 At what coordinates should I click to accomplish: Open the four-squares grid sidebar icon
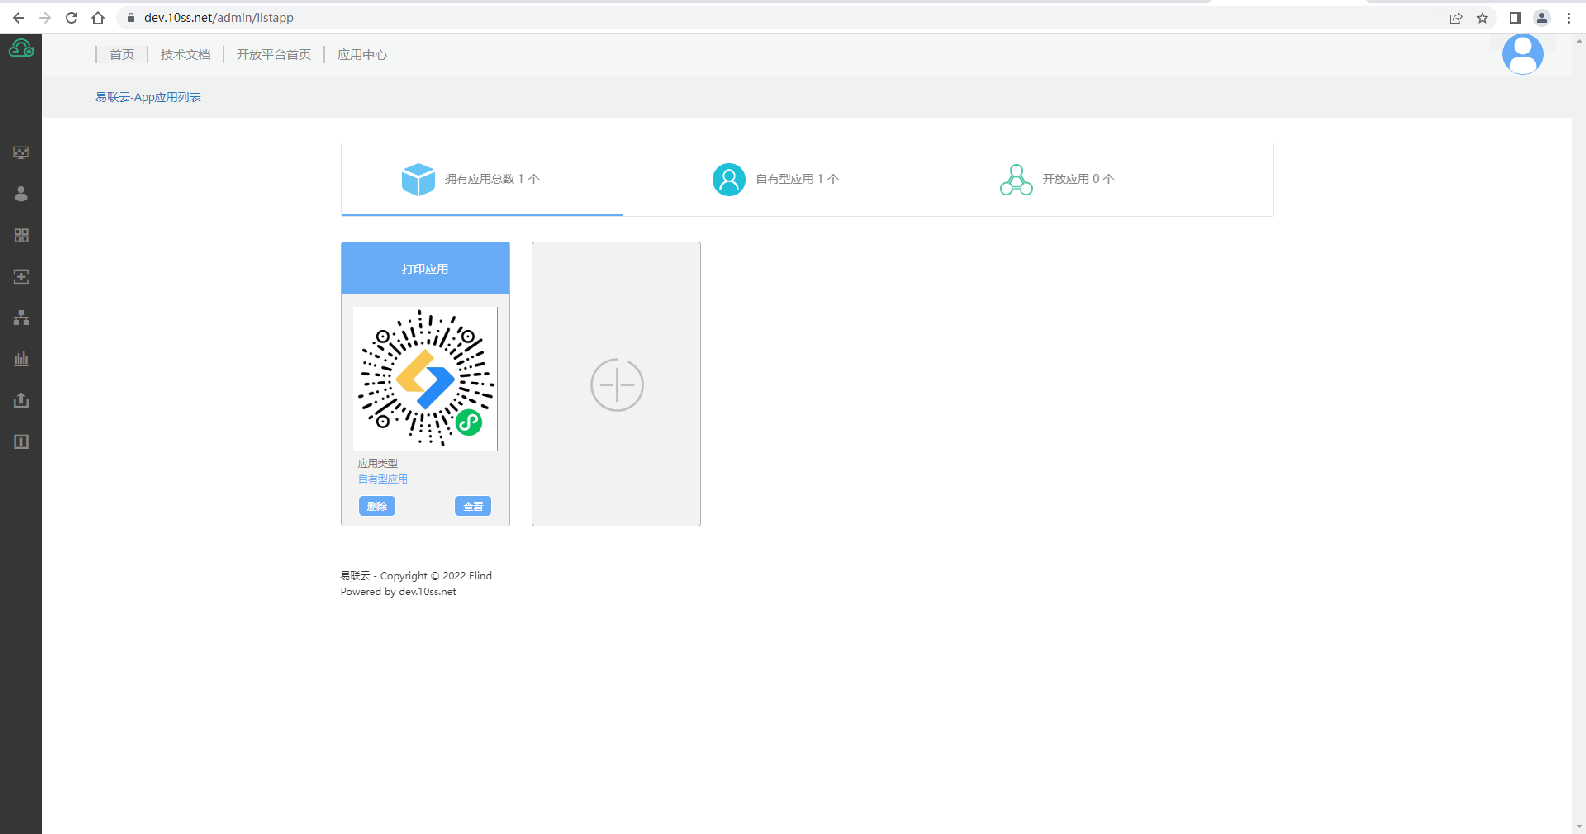[21, 235]
